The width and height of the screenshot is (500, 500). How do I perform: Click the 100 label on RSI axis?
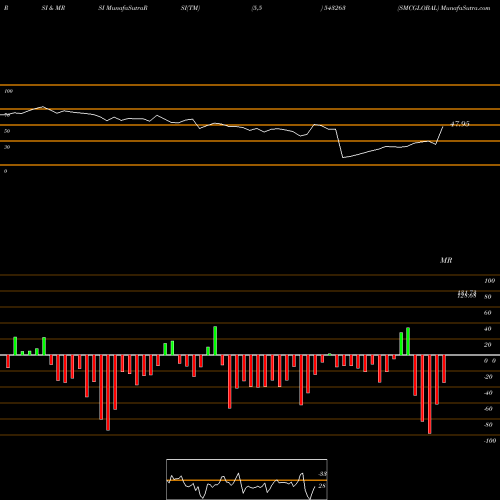pos(9,91)
